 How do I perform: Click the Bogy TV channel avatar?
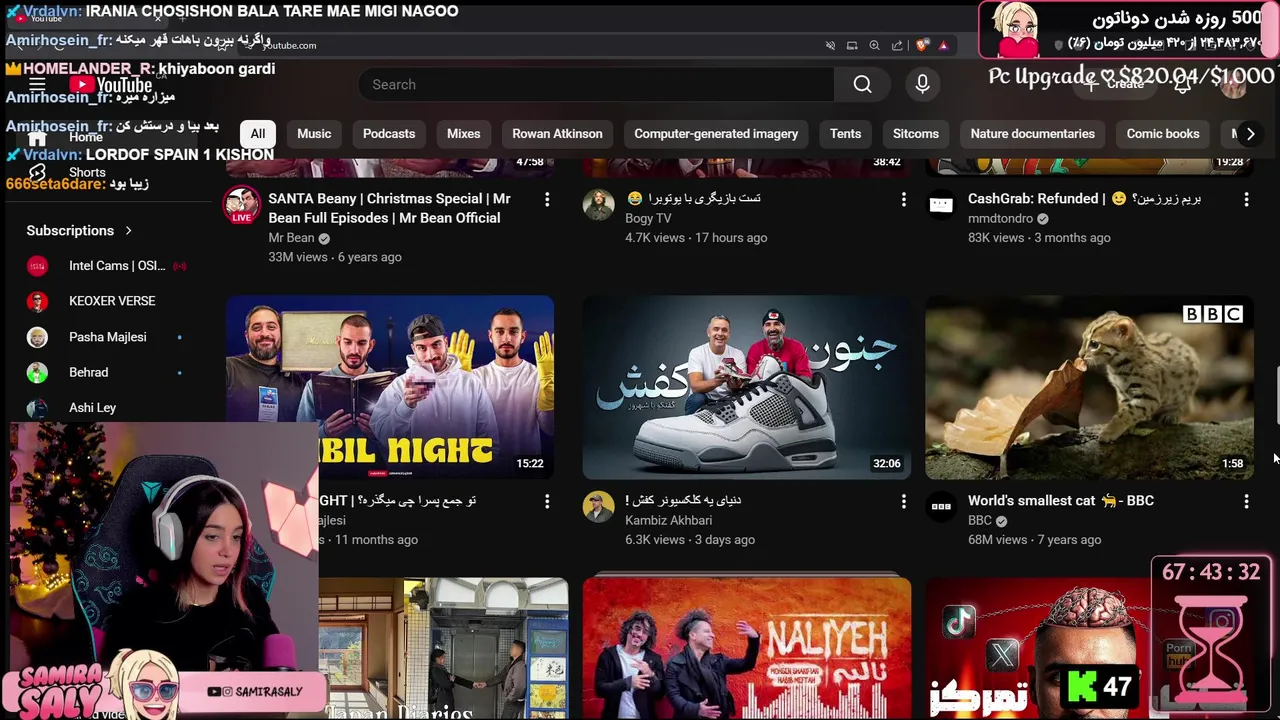pyautogui.click(x=598, y=205)
